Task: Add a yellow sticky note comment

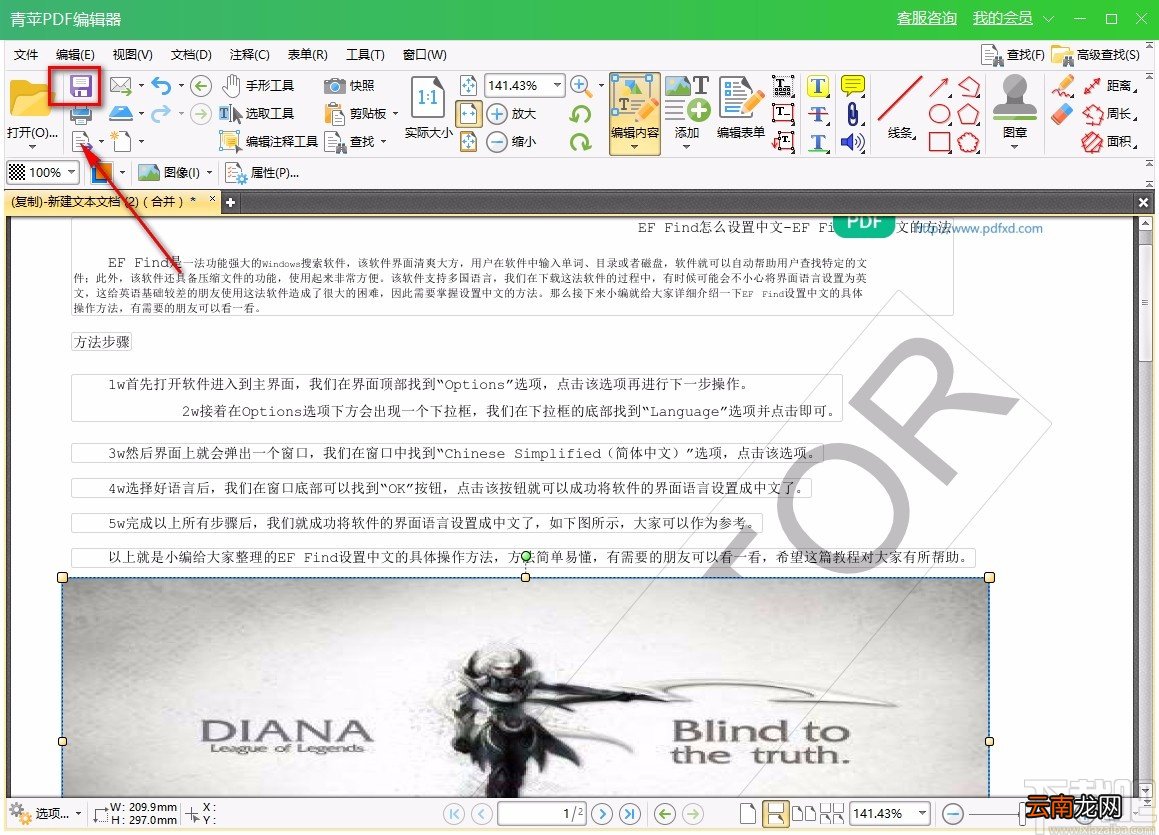Action: (853, 86)
